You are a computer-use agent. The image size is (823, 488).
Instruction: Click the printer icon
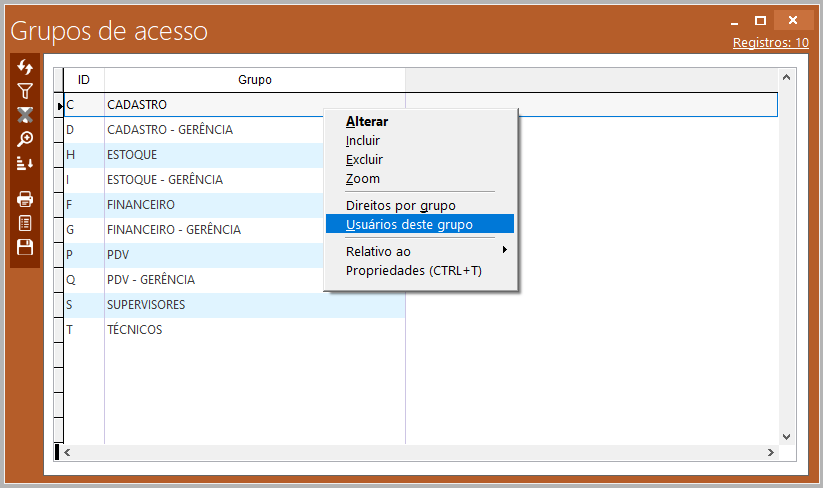coord(26,199)
